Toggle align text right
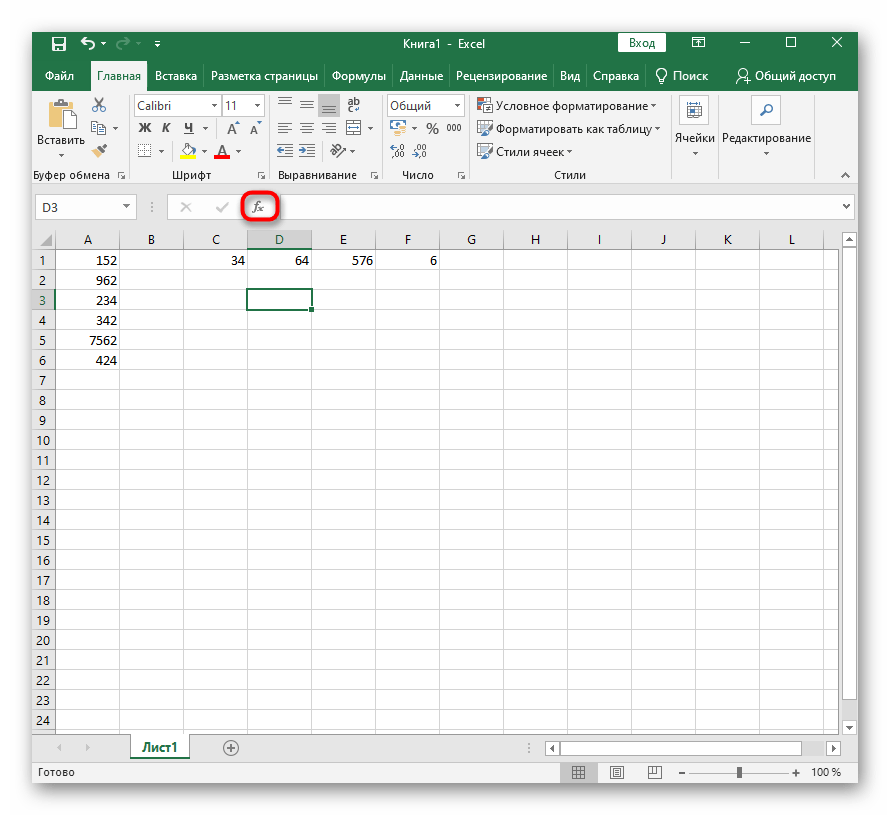The width and height of the screenshot is (890, 815). pos(329,128)
